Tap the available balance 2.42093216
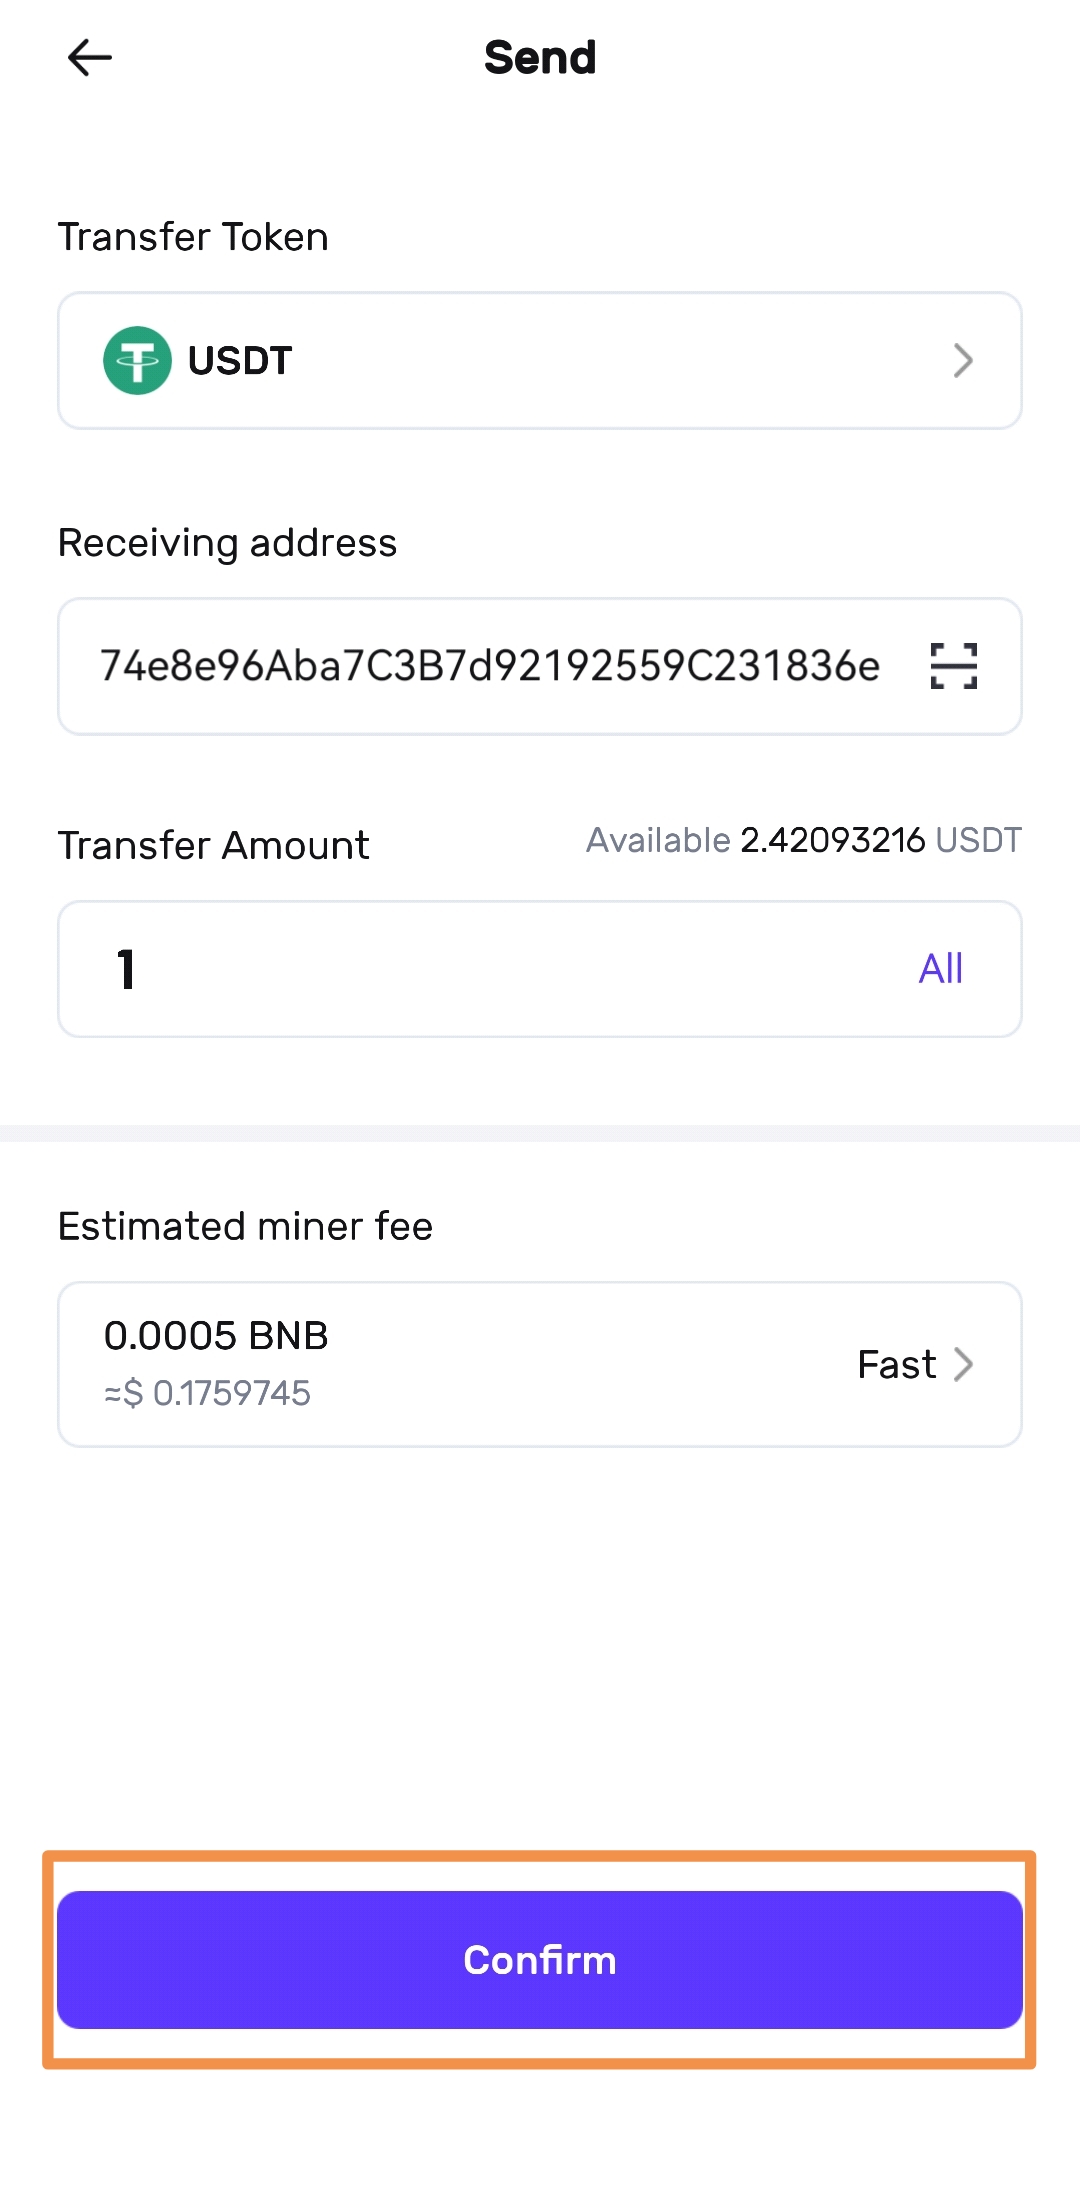The image size is (1080, 2212). coord(832,840)
